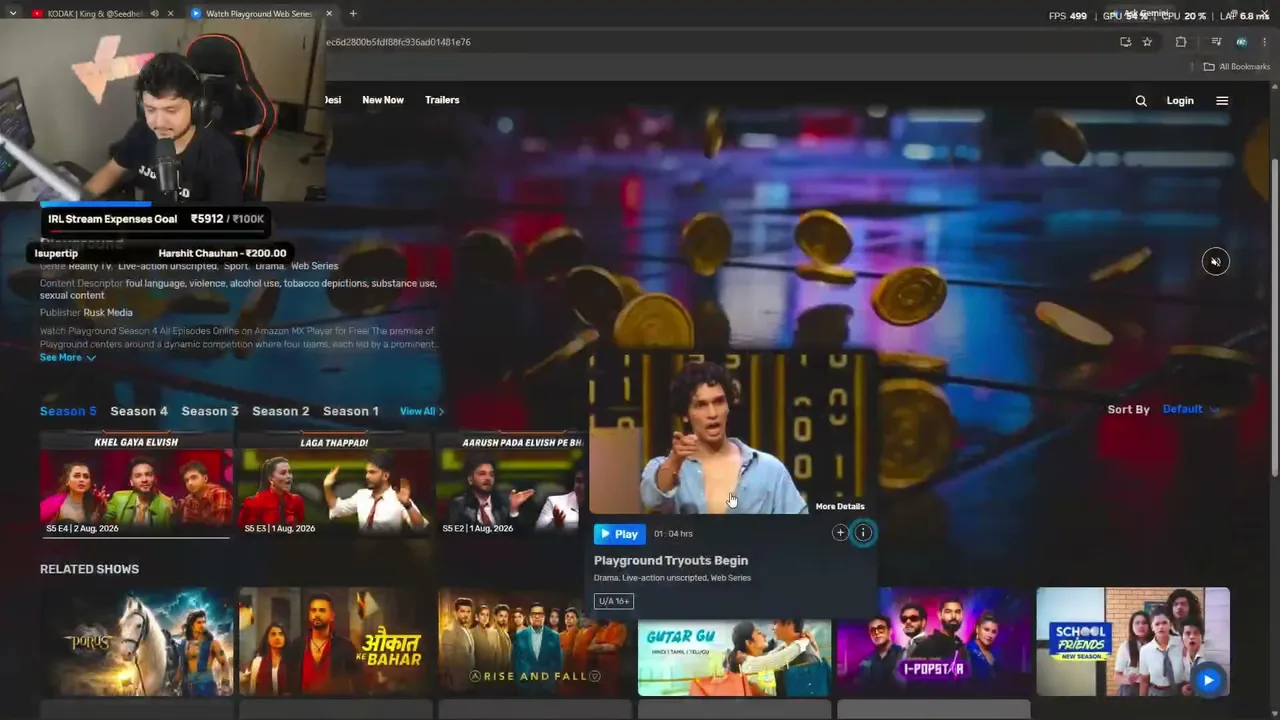Viewport: 1280px width, 720px height.
Task: Open the site search icon
Action: pyautogui.click(x=1141, y=101)
